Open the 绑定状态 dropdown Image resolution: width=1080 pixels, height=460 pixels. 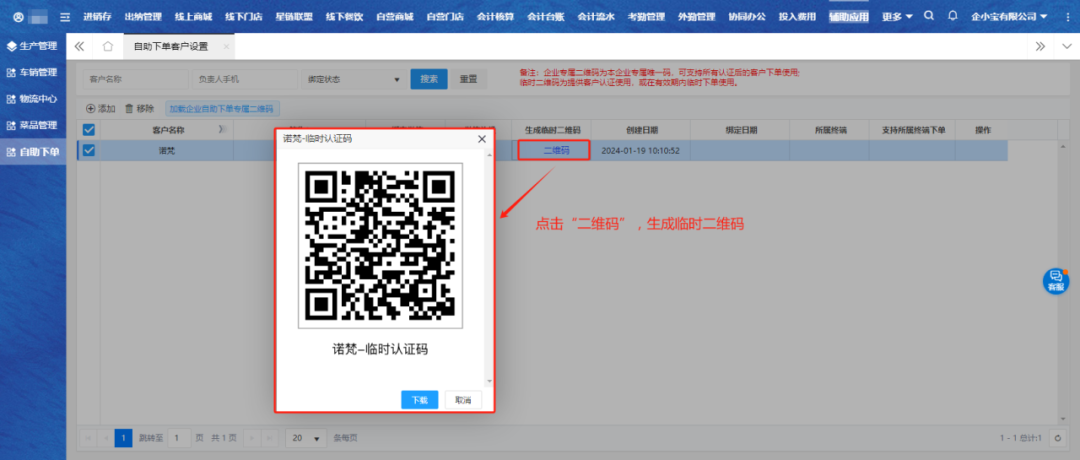click(x=353, y=80)
